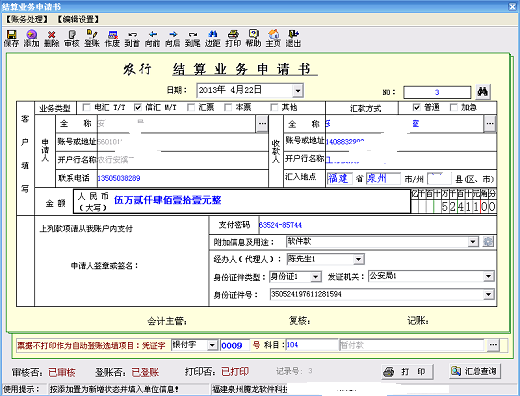Click the 添加 (add) toolbar icon

[x=32, y=38]
